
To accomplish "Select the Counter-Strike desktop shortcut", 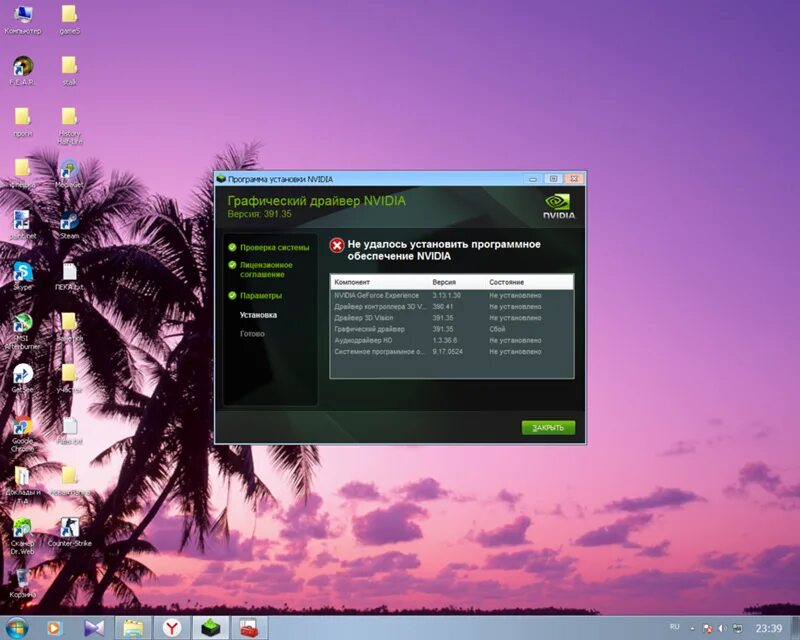I will 69,532.
